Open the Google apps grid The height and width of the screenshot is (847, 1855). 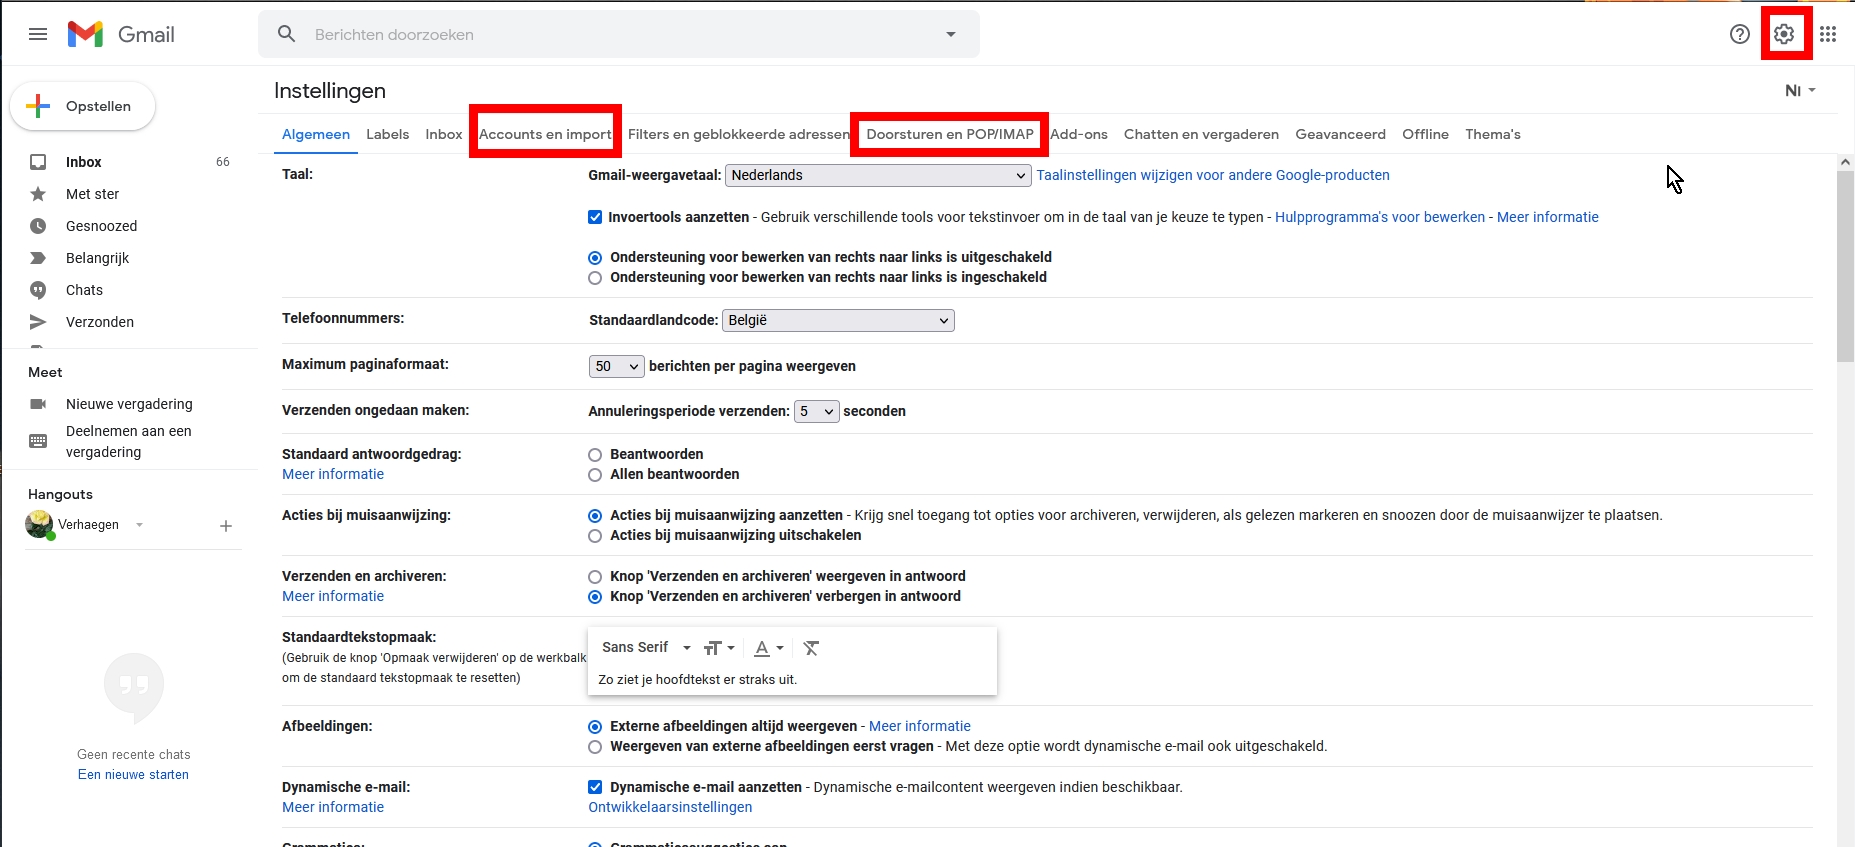point(1828,34)
